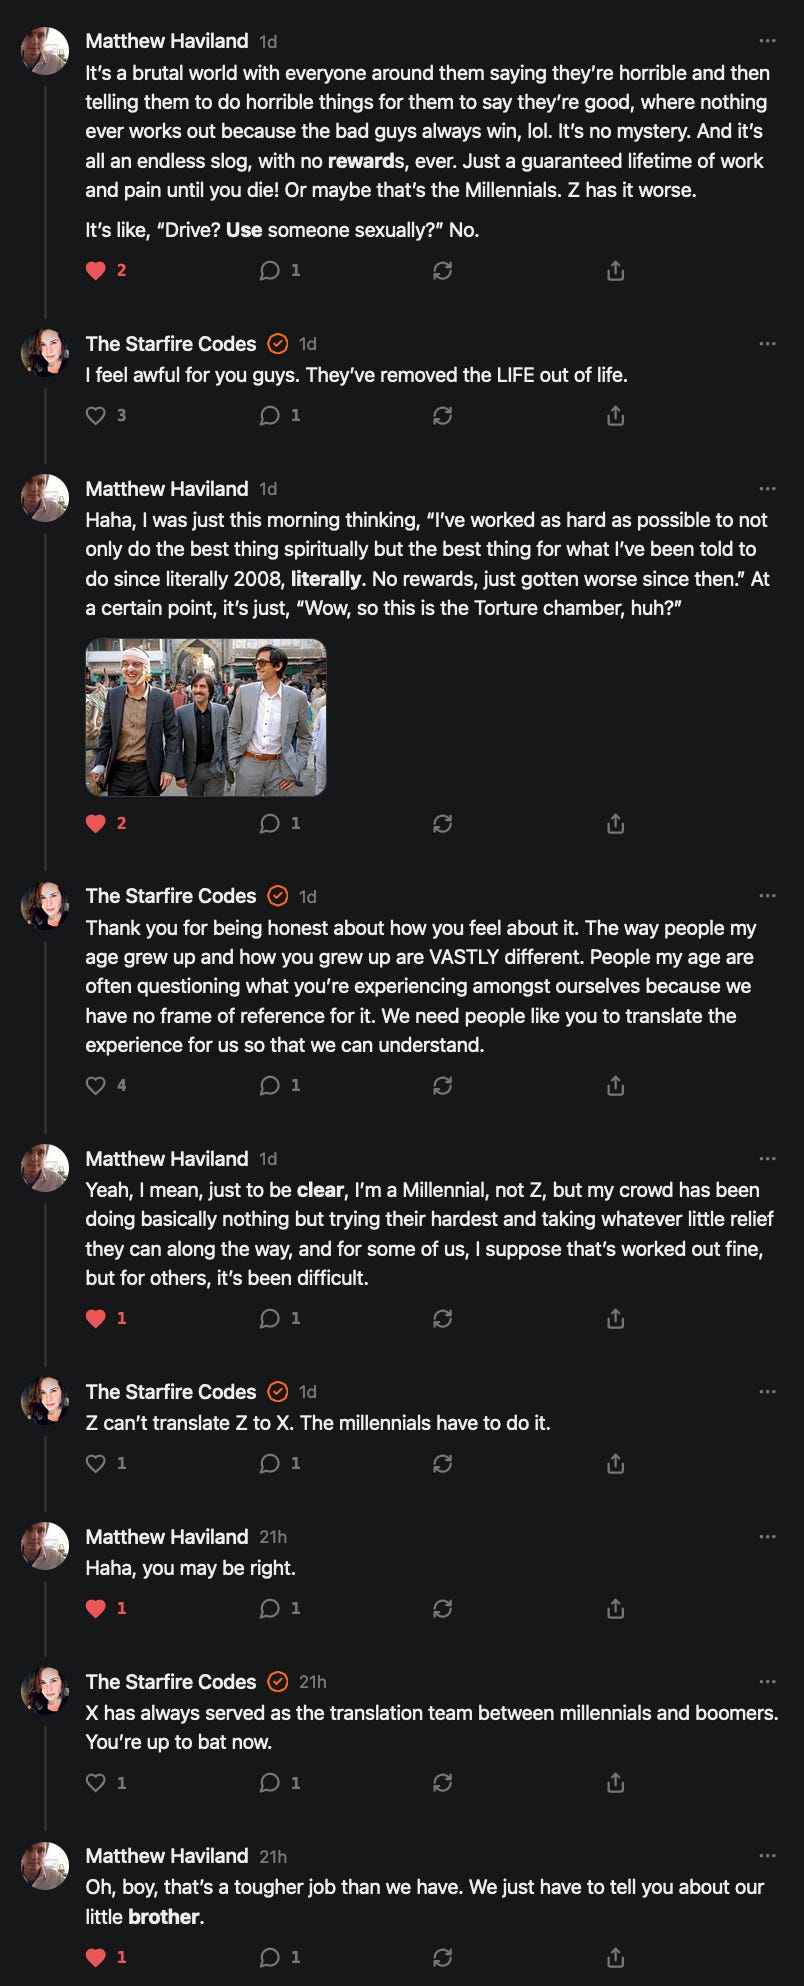The height and width of the screenshot is (1986, 804).
Task: Like the "removed the LIFE out of life" comment
Action: coord(96,415)
